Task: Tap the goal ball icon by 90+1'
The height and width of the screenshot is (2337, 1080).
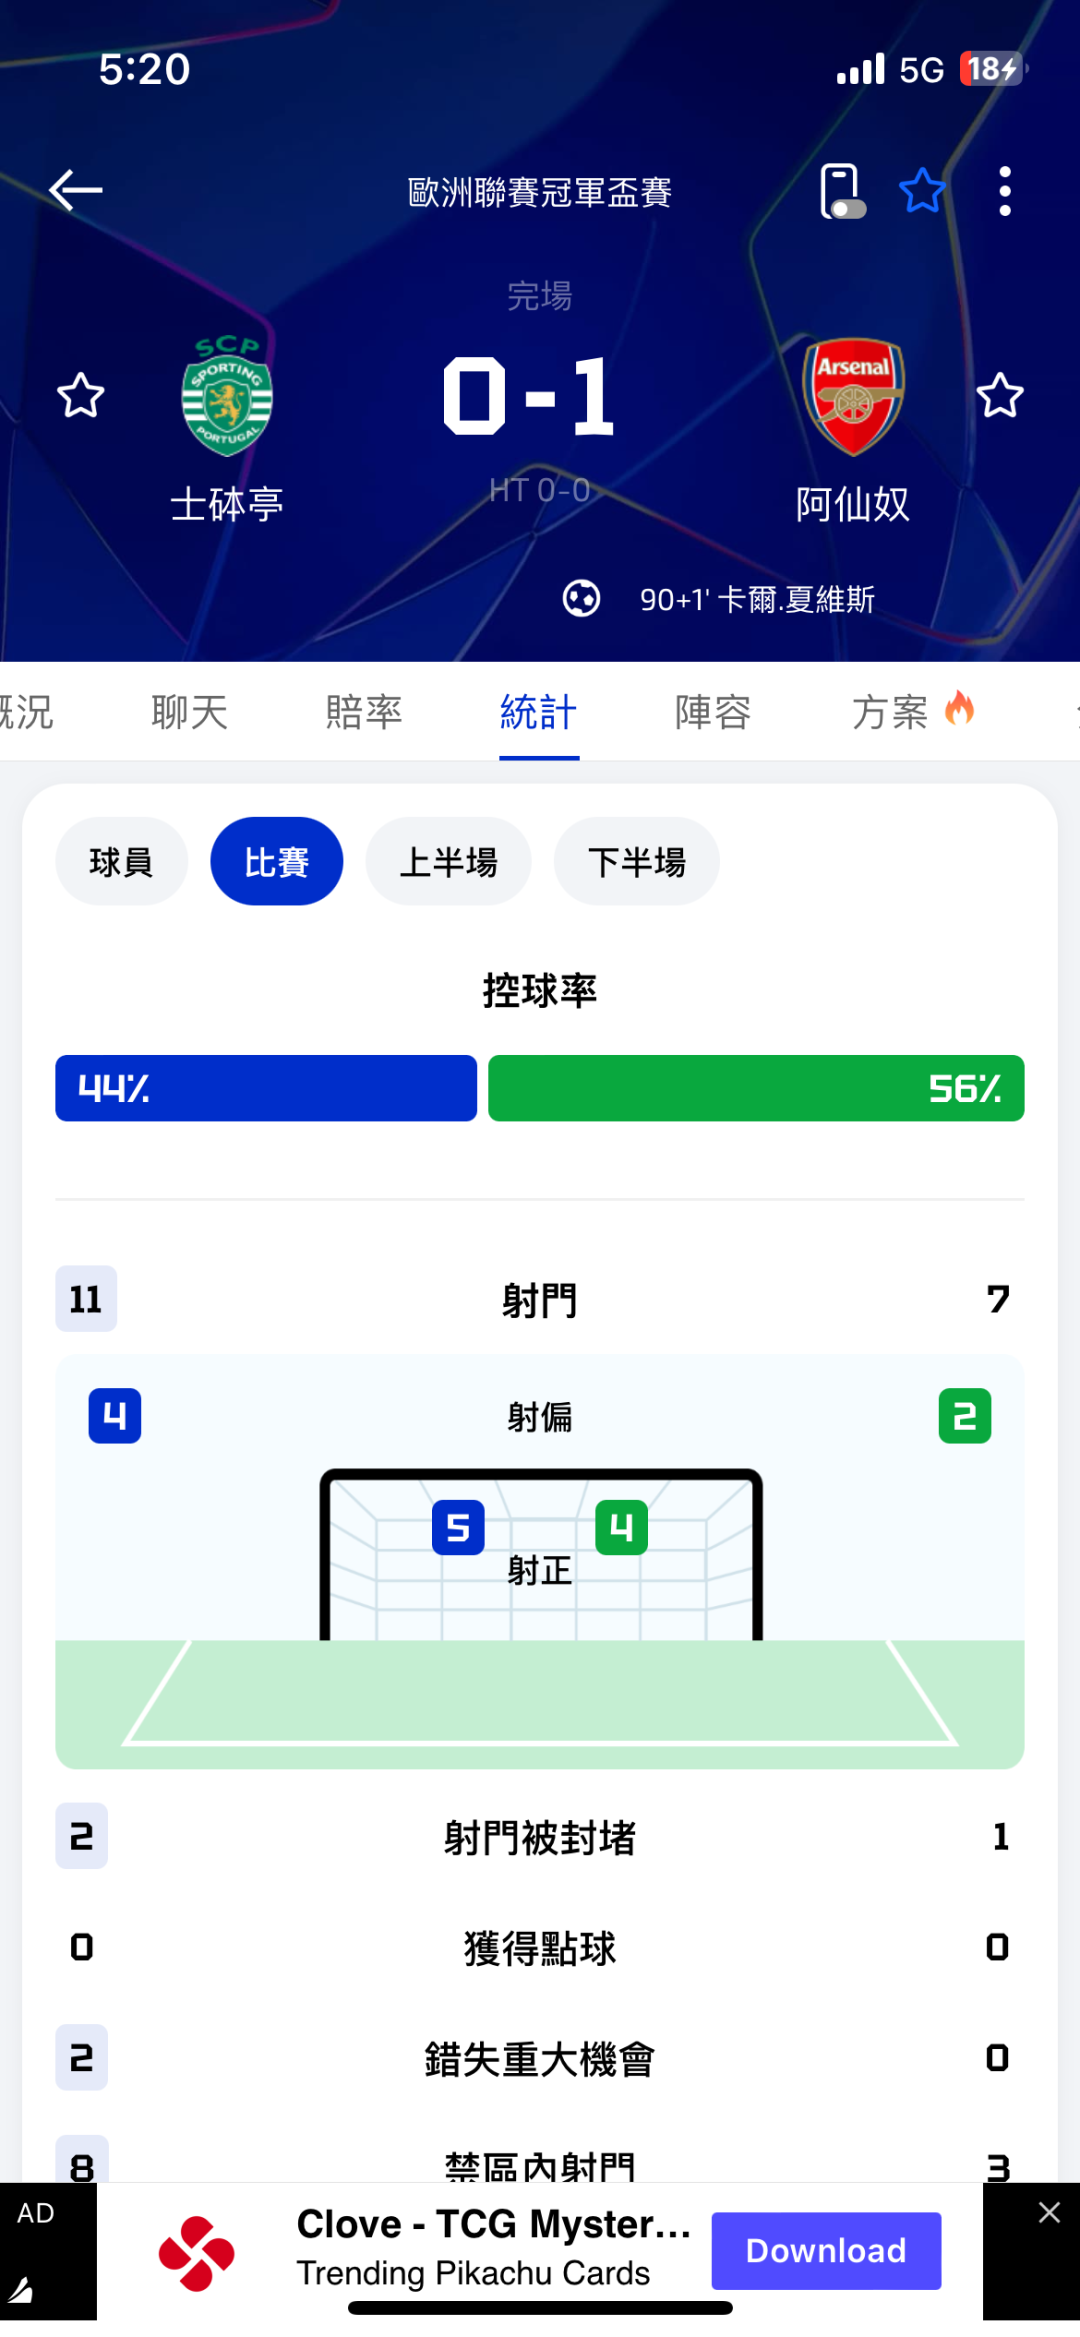Action: point(581,599)
